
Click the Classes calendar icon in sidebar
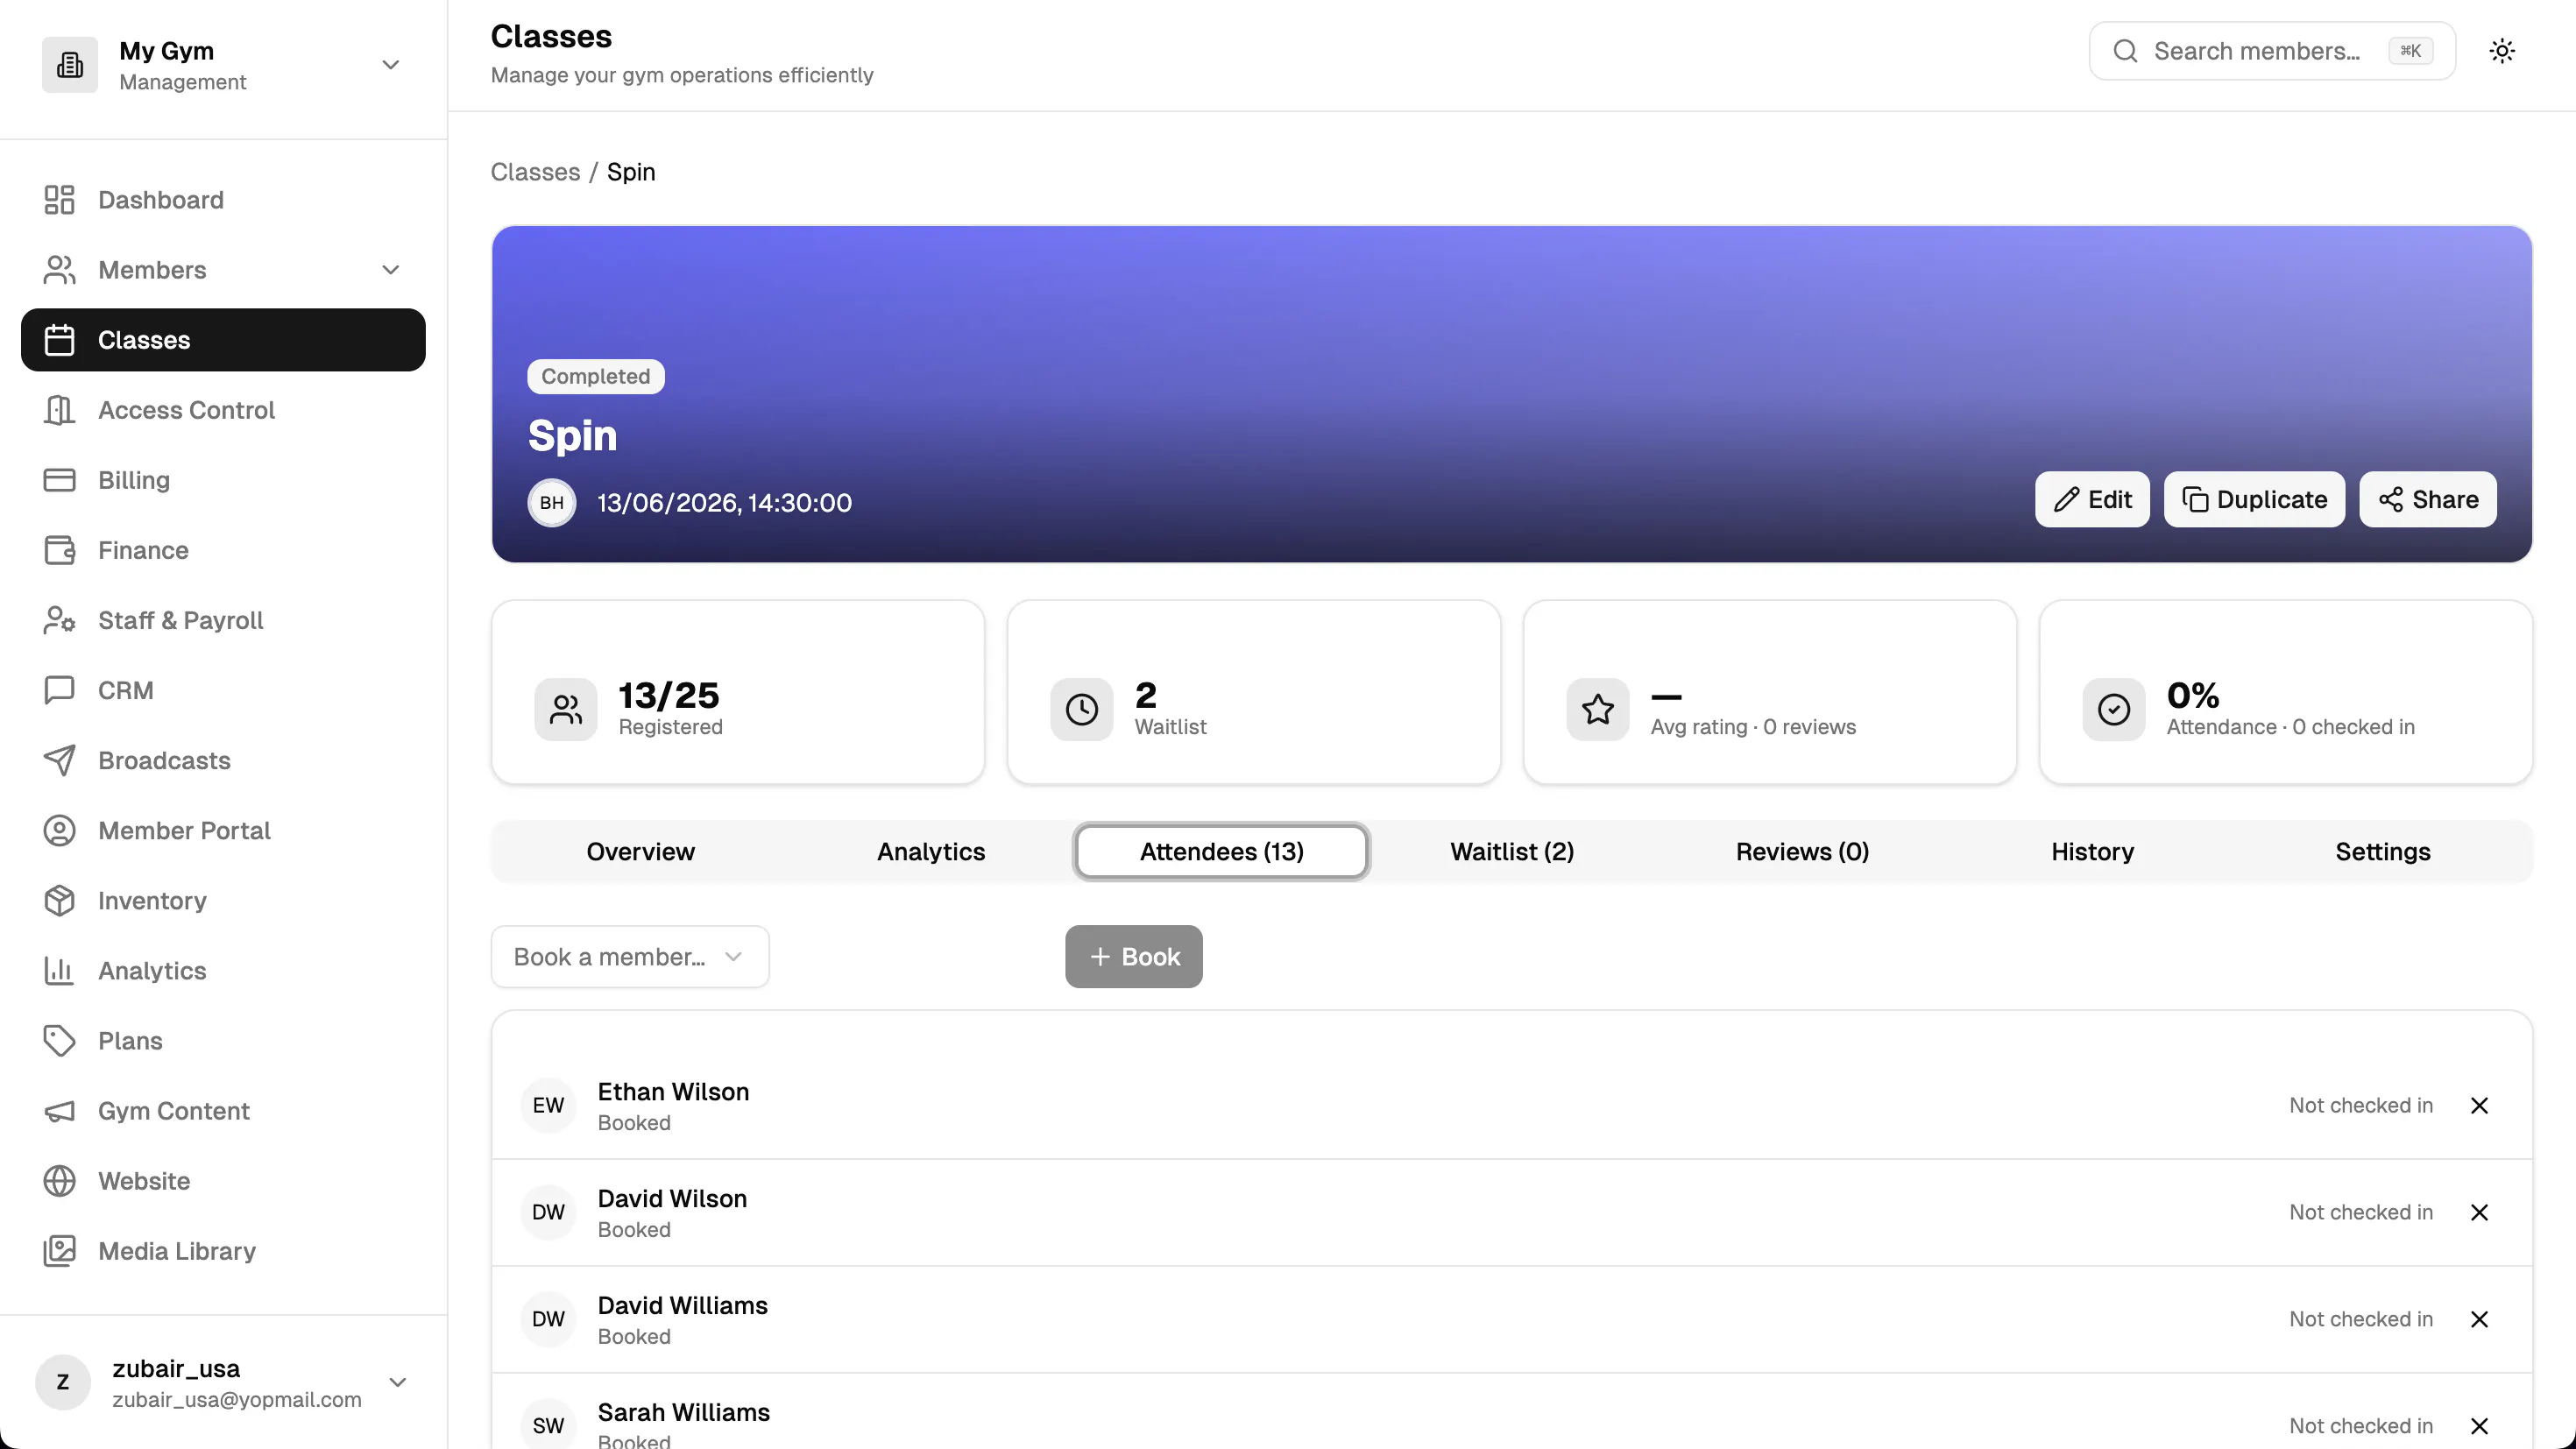(59, 340)
